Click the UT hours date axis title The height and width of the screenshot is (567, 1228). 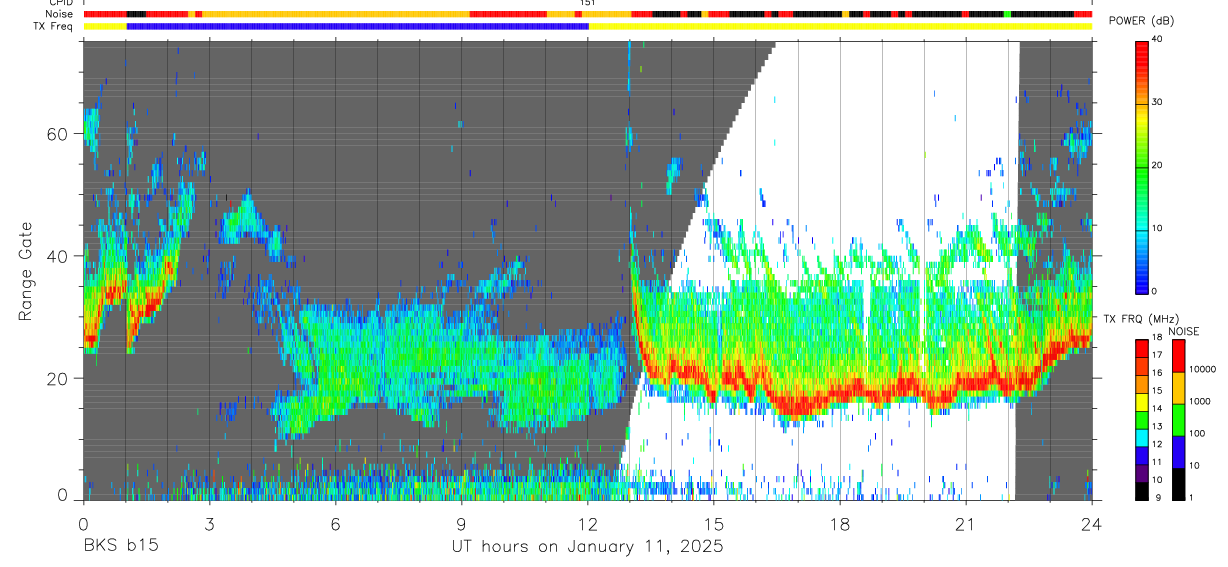click(x=587, y=546)
